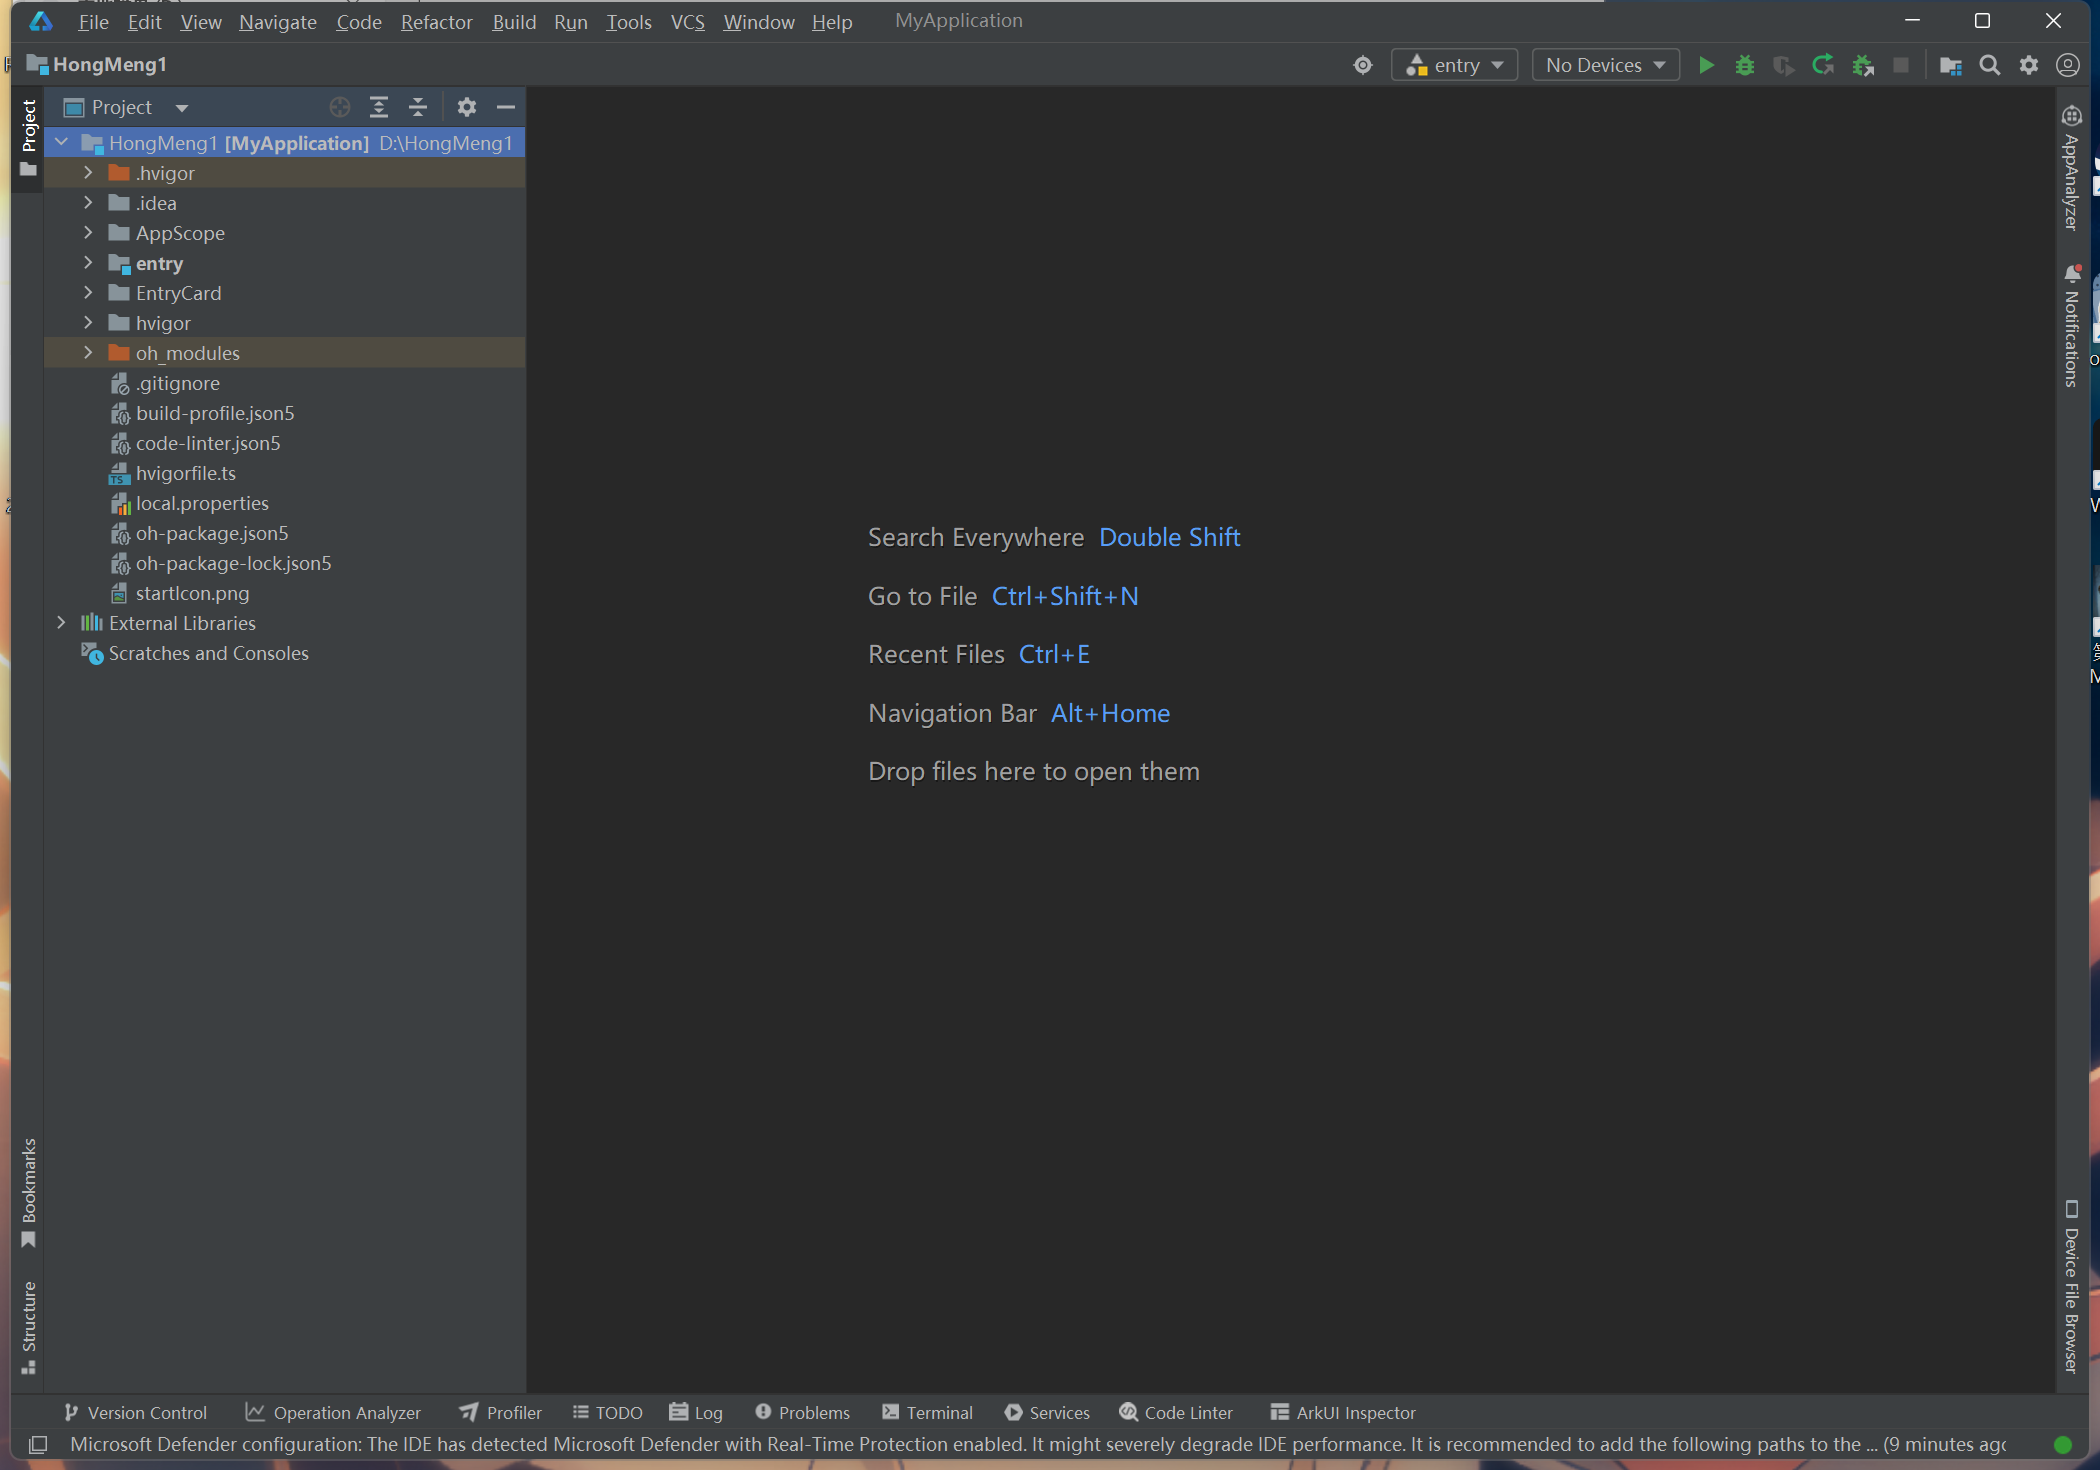The height and width of the screenshot is (1470, 2100).
Task: Open the Navigate menu
Action: pos(278,22)
